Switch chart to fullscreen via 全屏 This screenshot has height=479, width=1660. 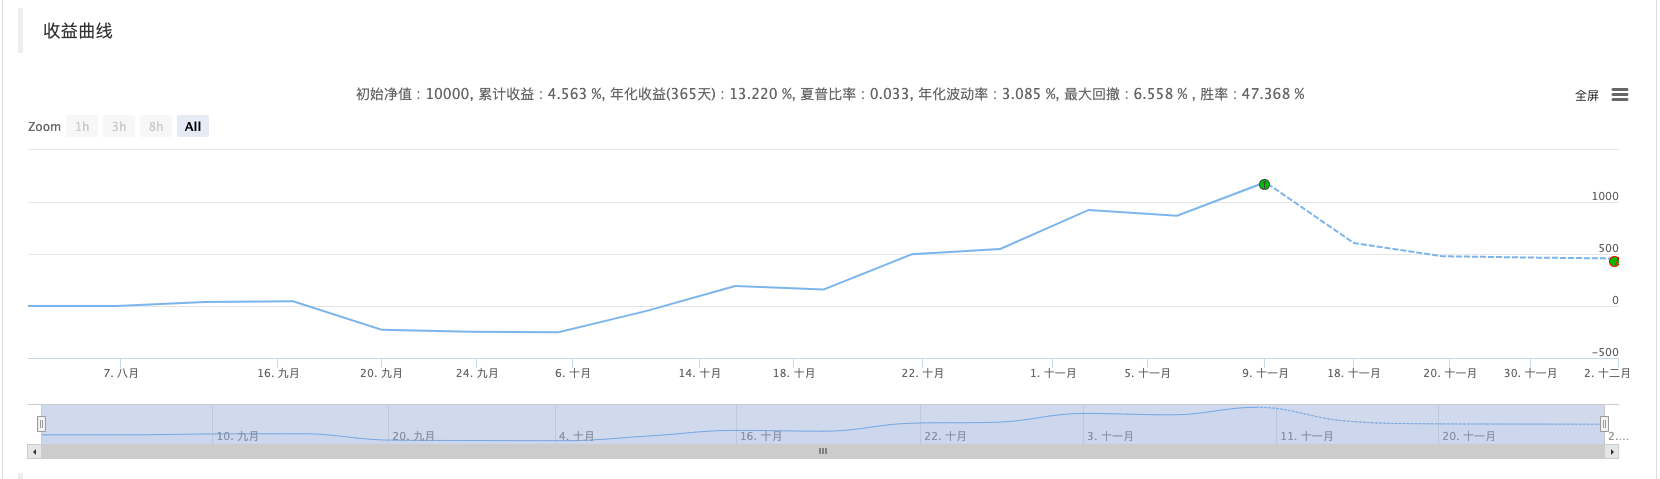1586,96
